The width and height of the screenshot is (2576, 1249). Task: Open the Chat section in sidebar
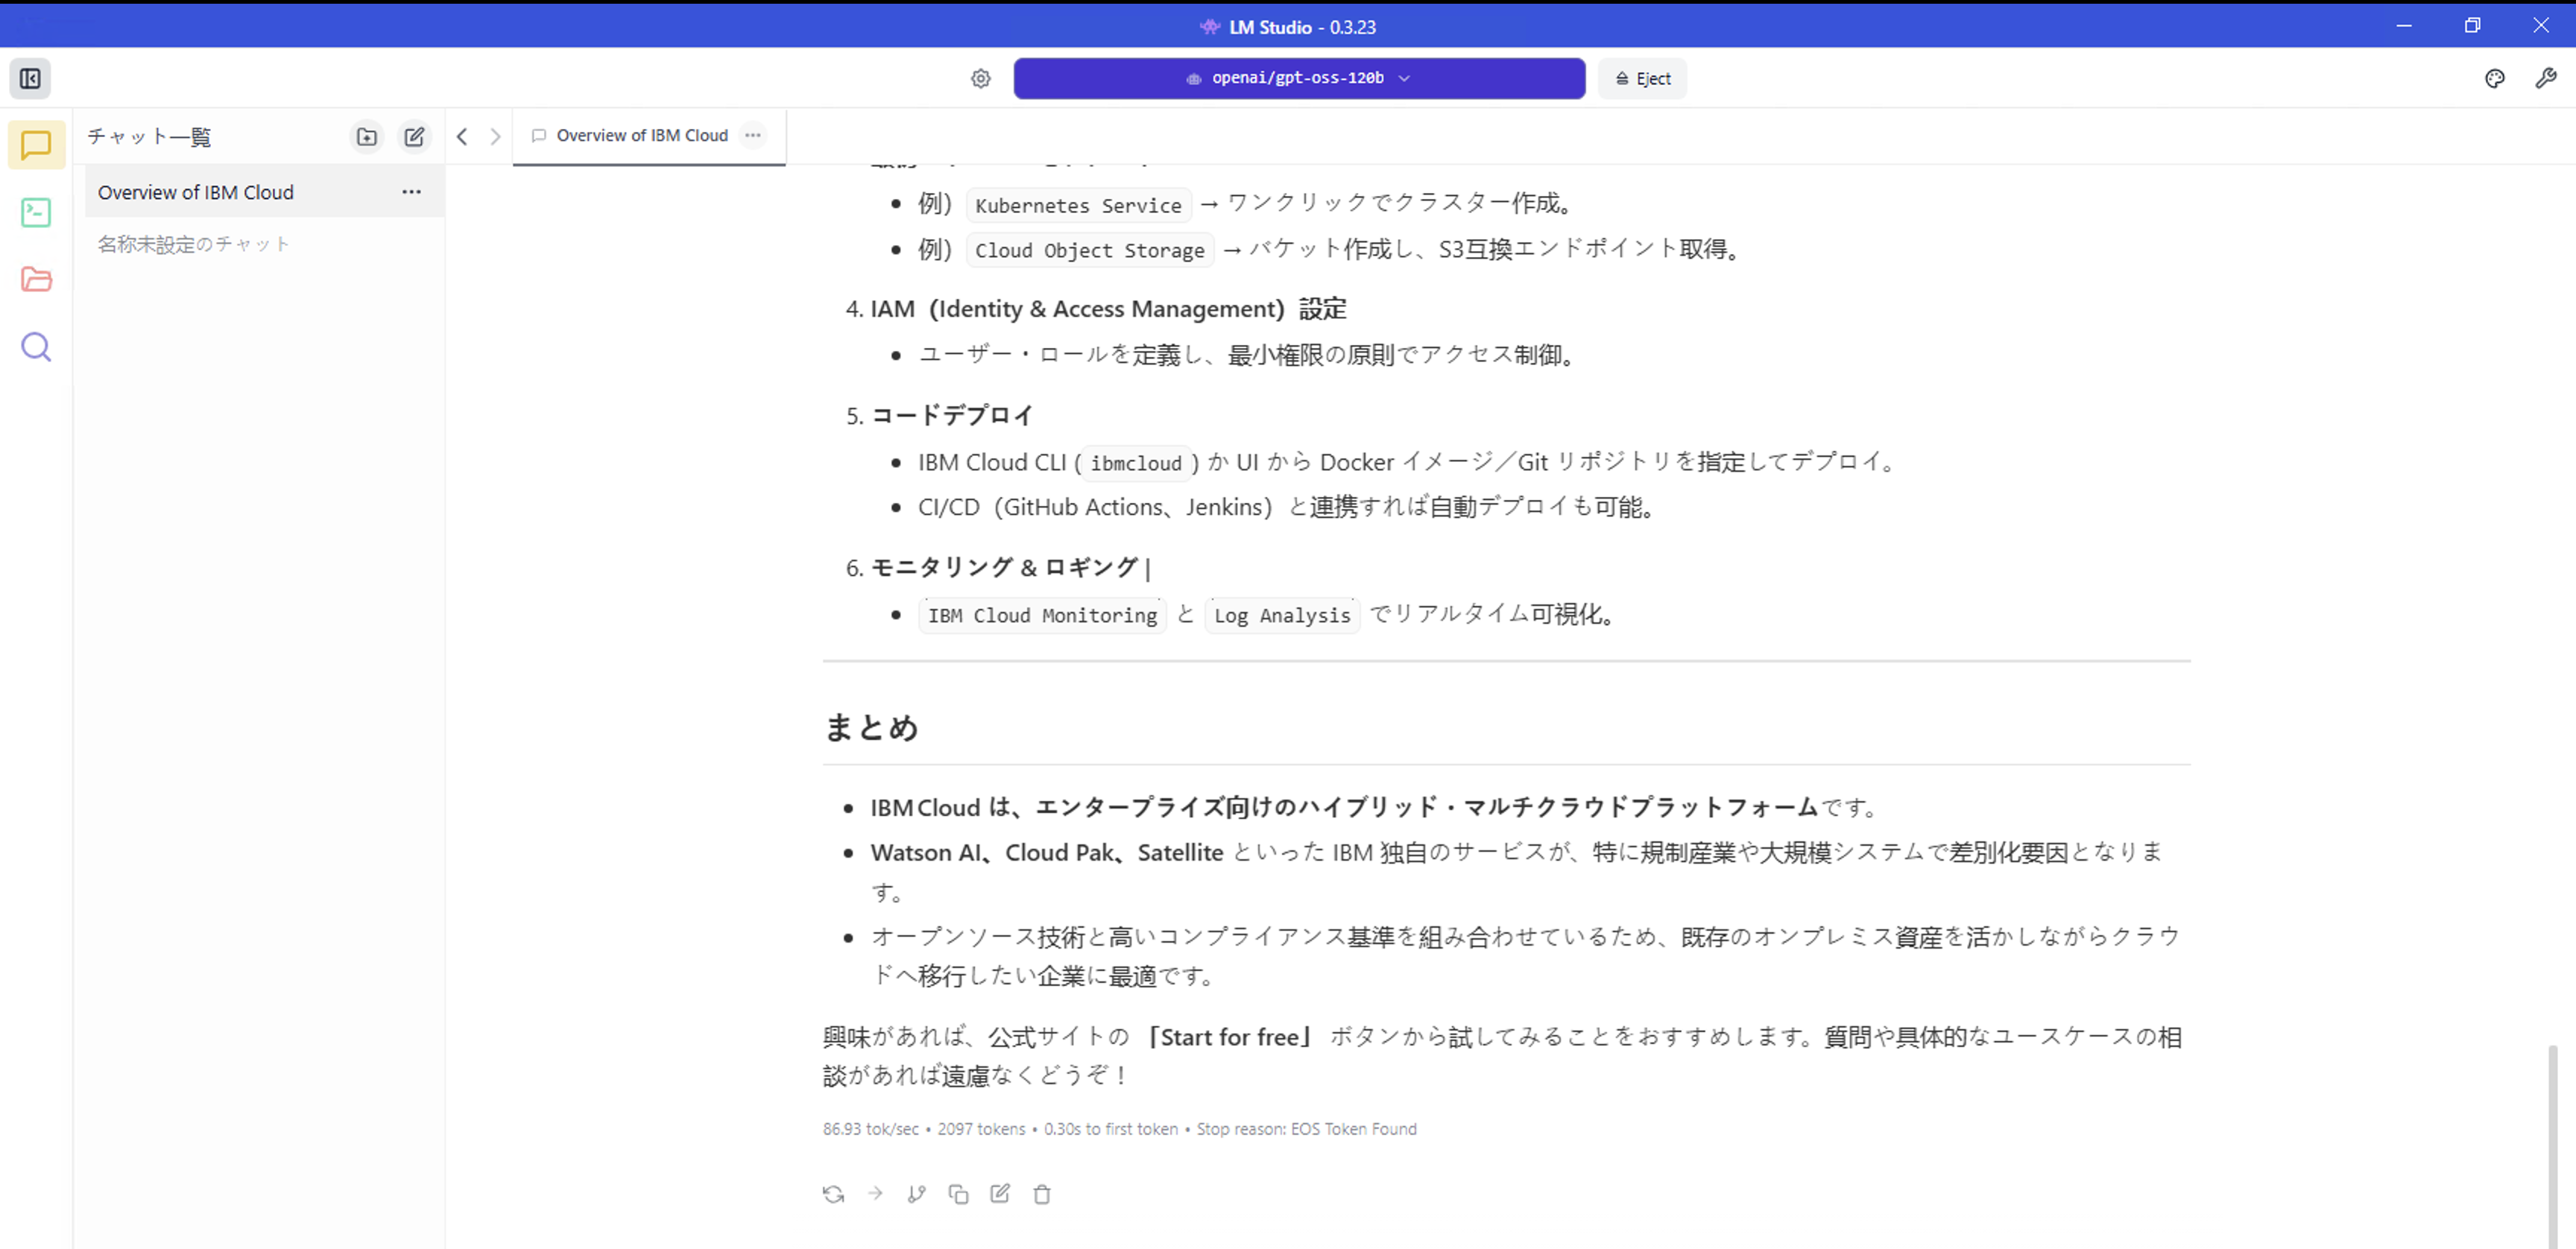(x=36, y=145)
